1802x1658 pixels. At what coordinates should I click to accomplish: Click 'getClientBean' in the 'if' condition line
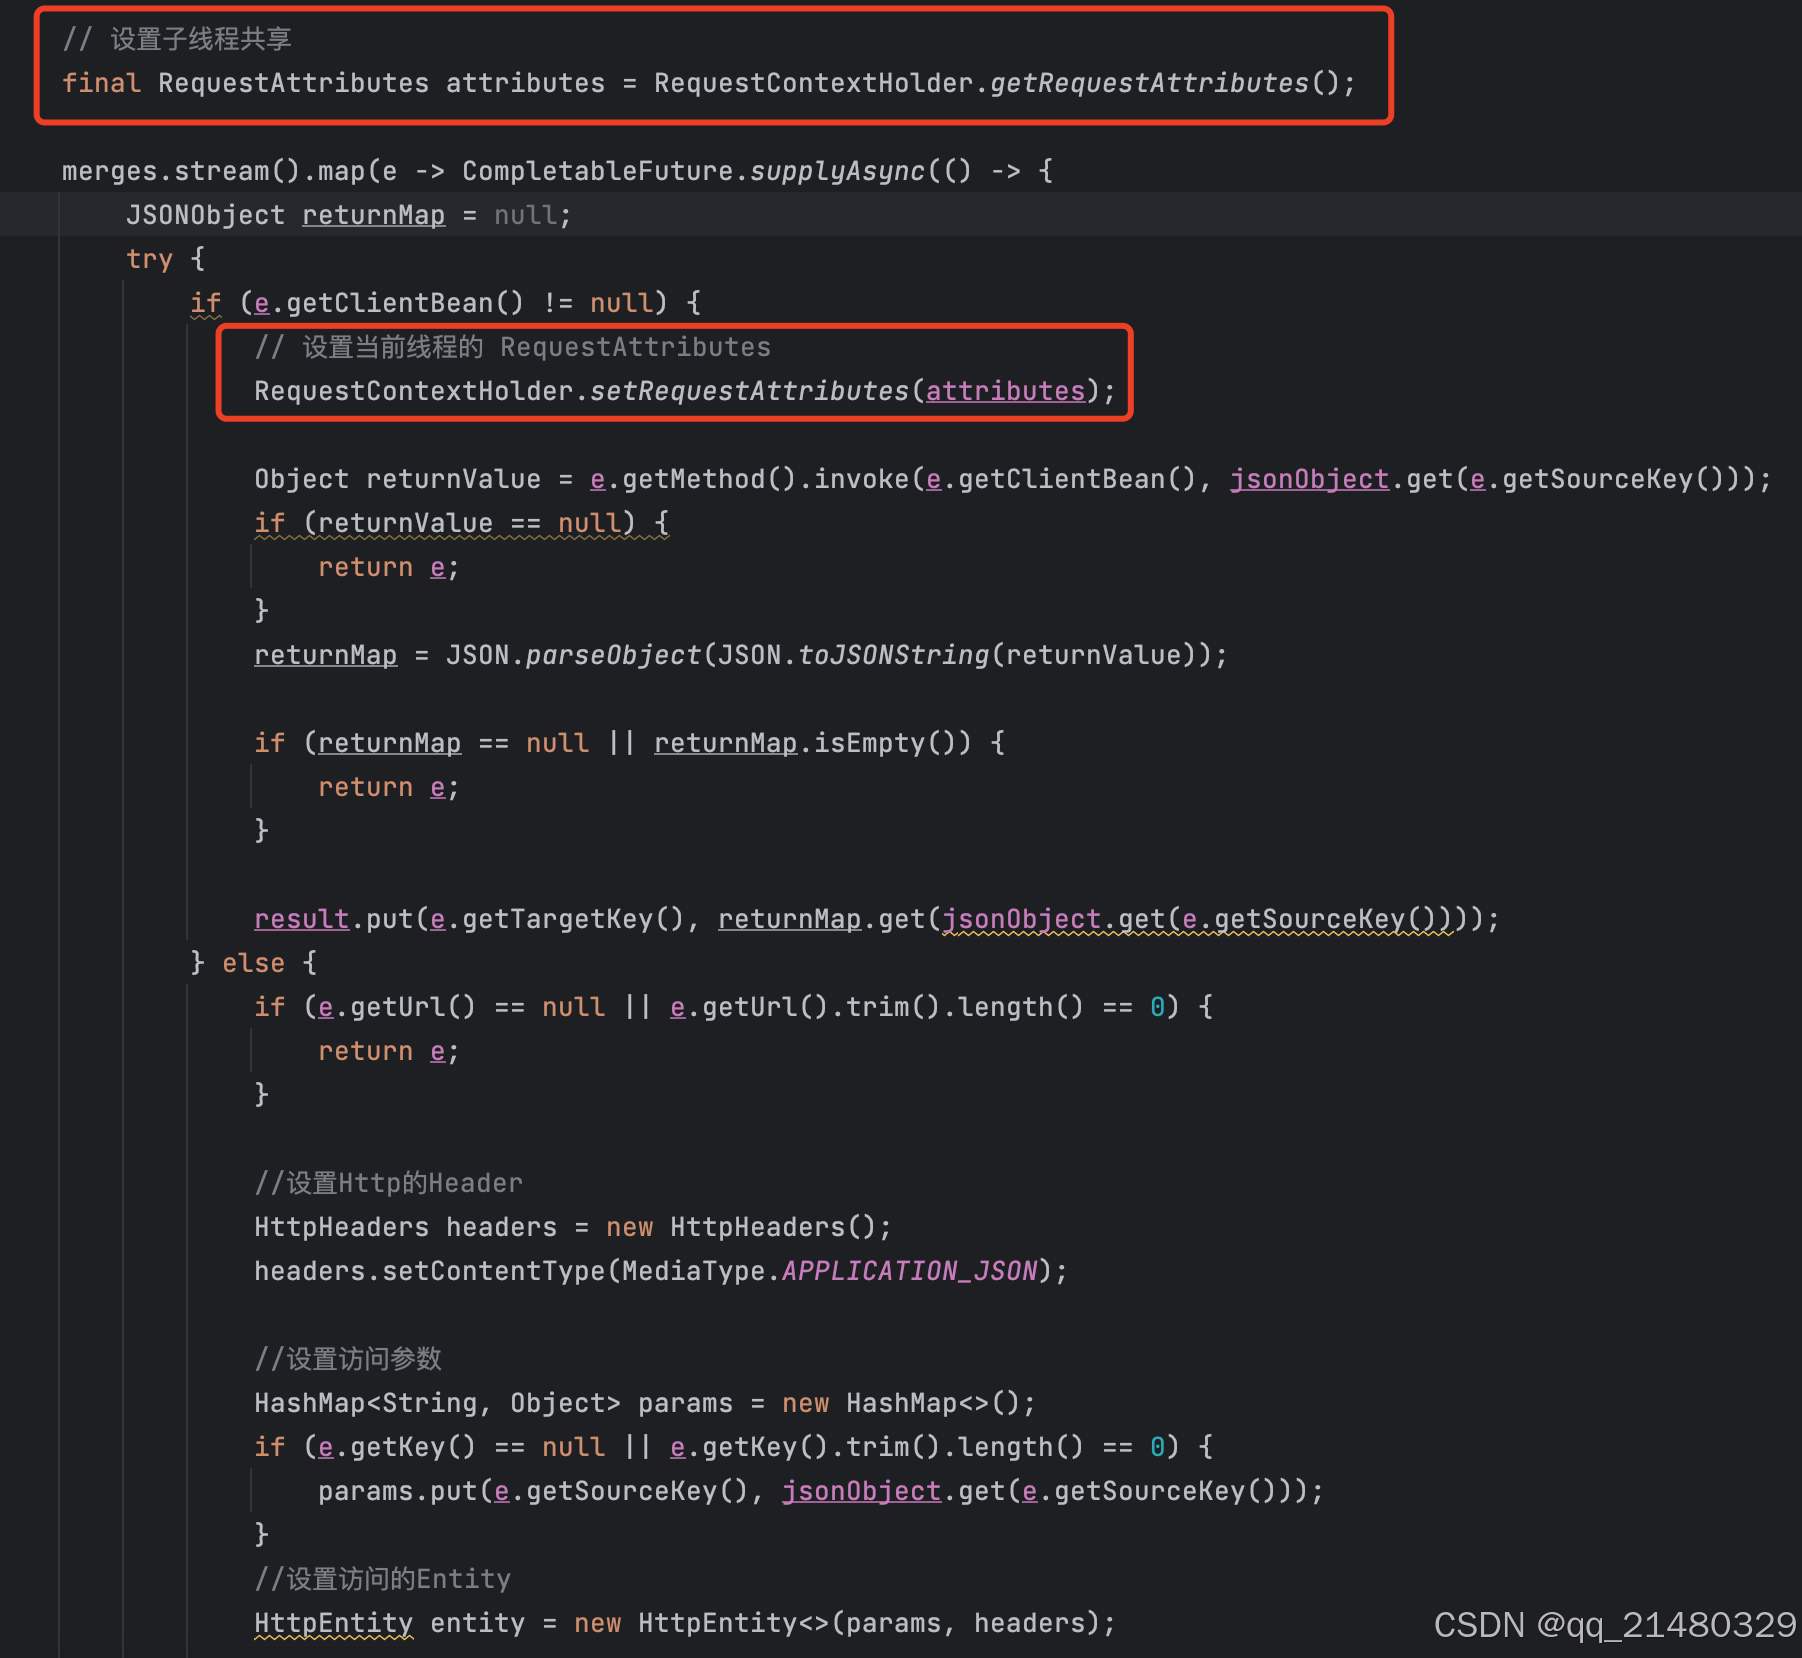[x=390, y=303]
